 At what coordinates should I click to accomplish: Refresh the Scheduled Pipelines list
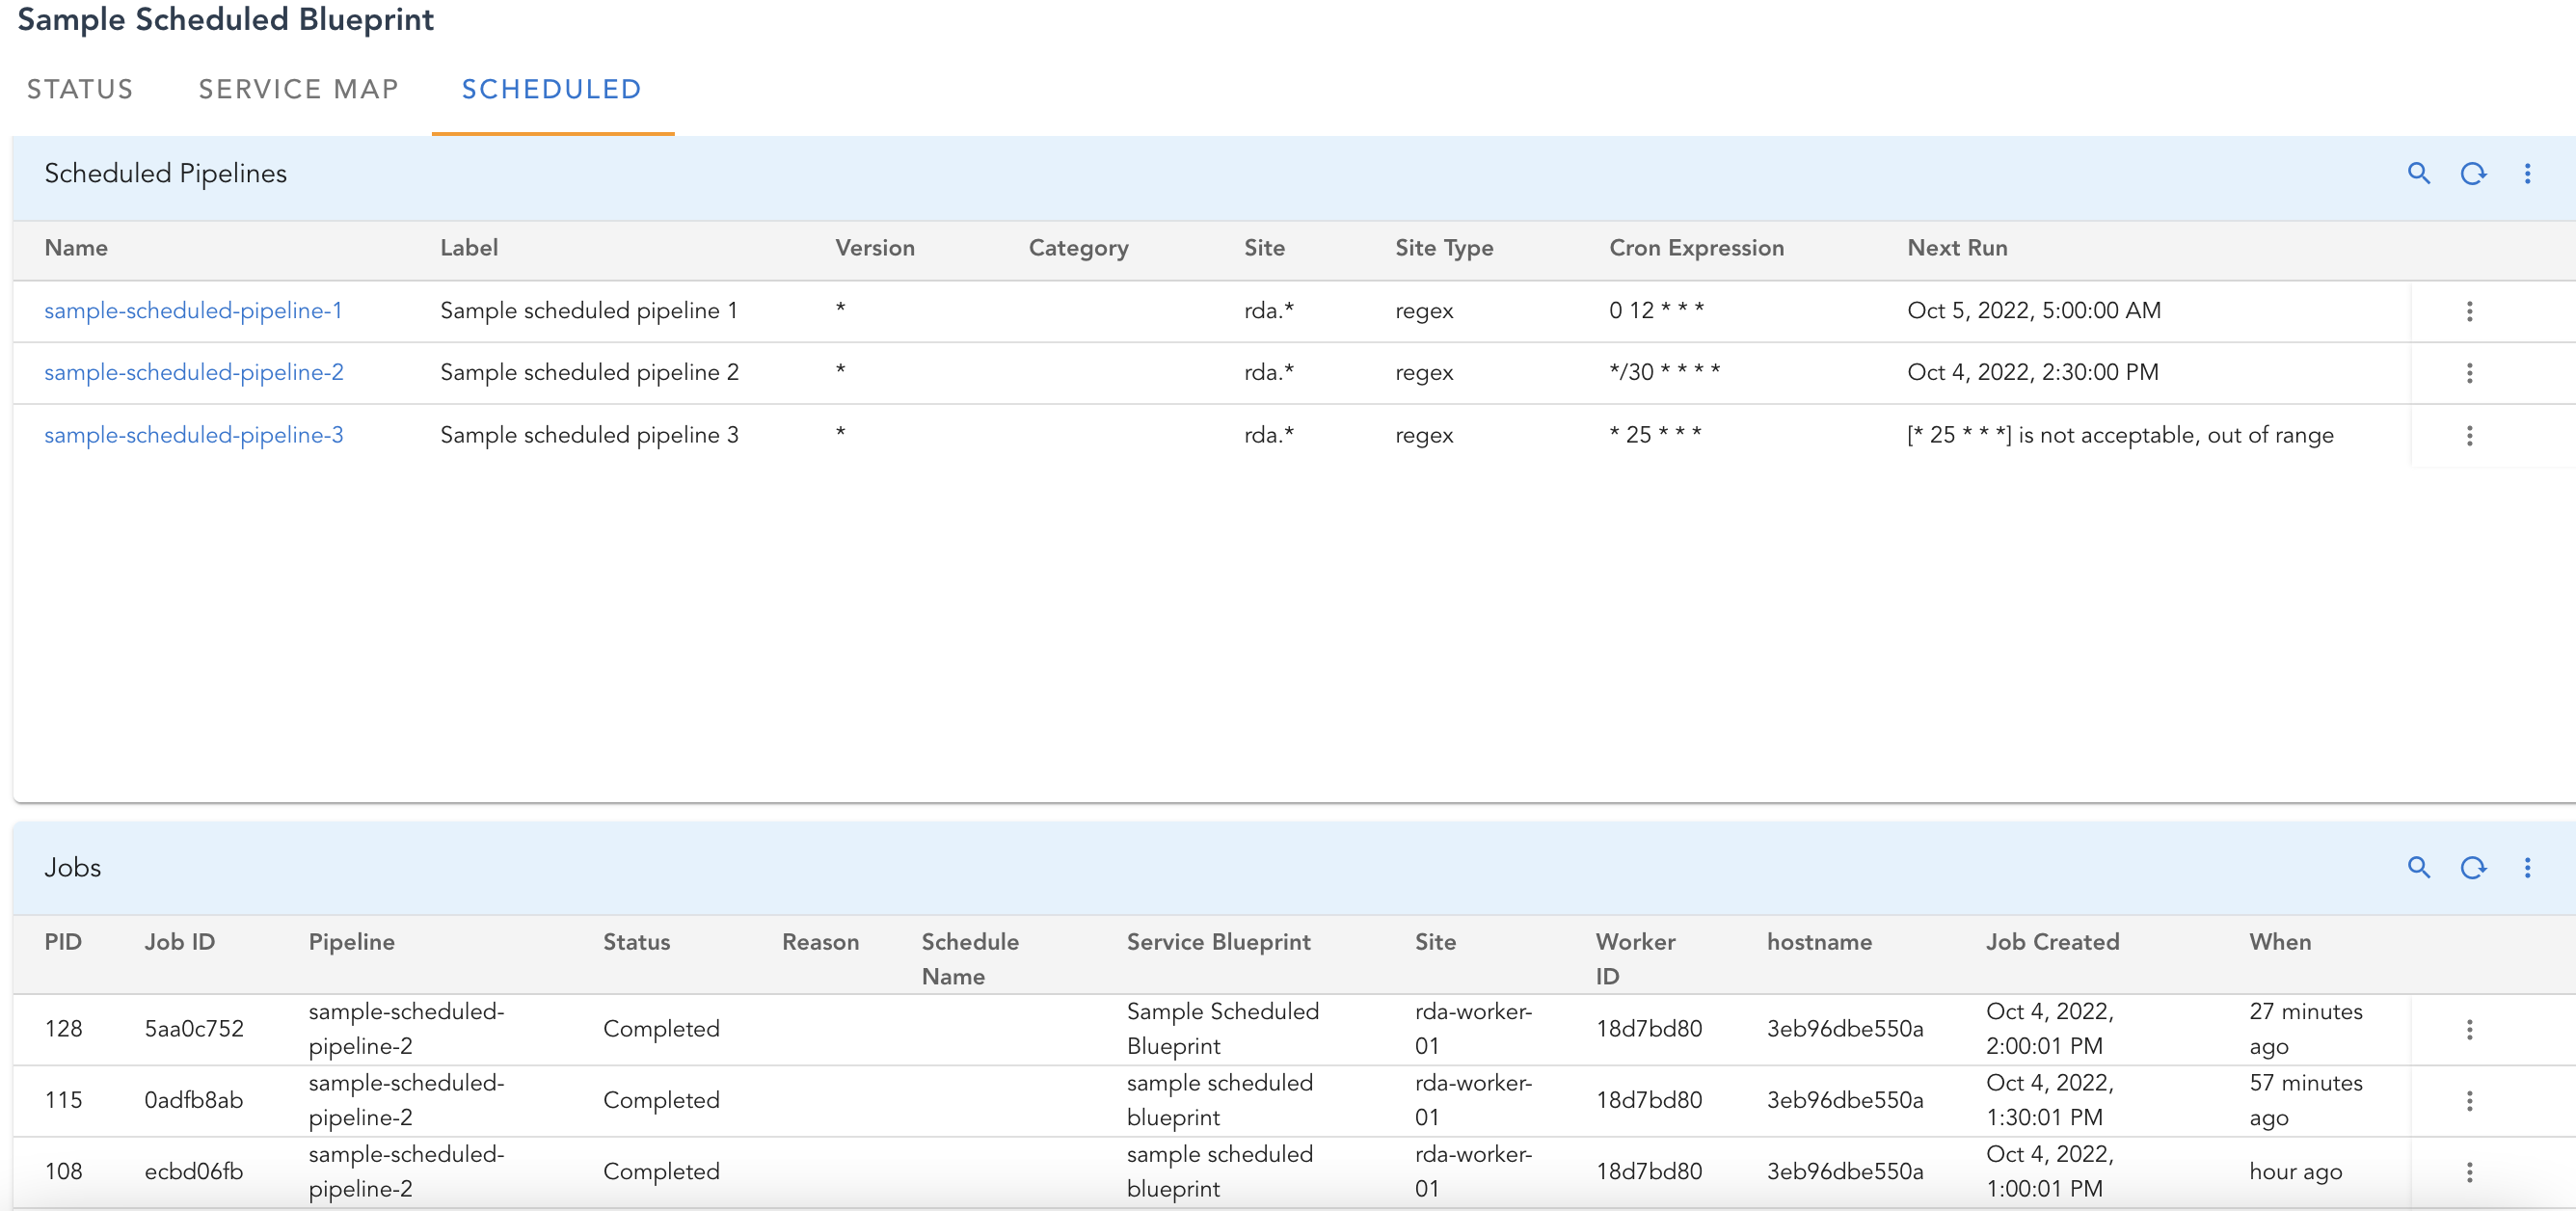2474,173
